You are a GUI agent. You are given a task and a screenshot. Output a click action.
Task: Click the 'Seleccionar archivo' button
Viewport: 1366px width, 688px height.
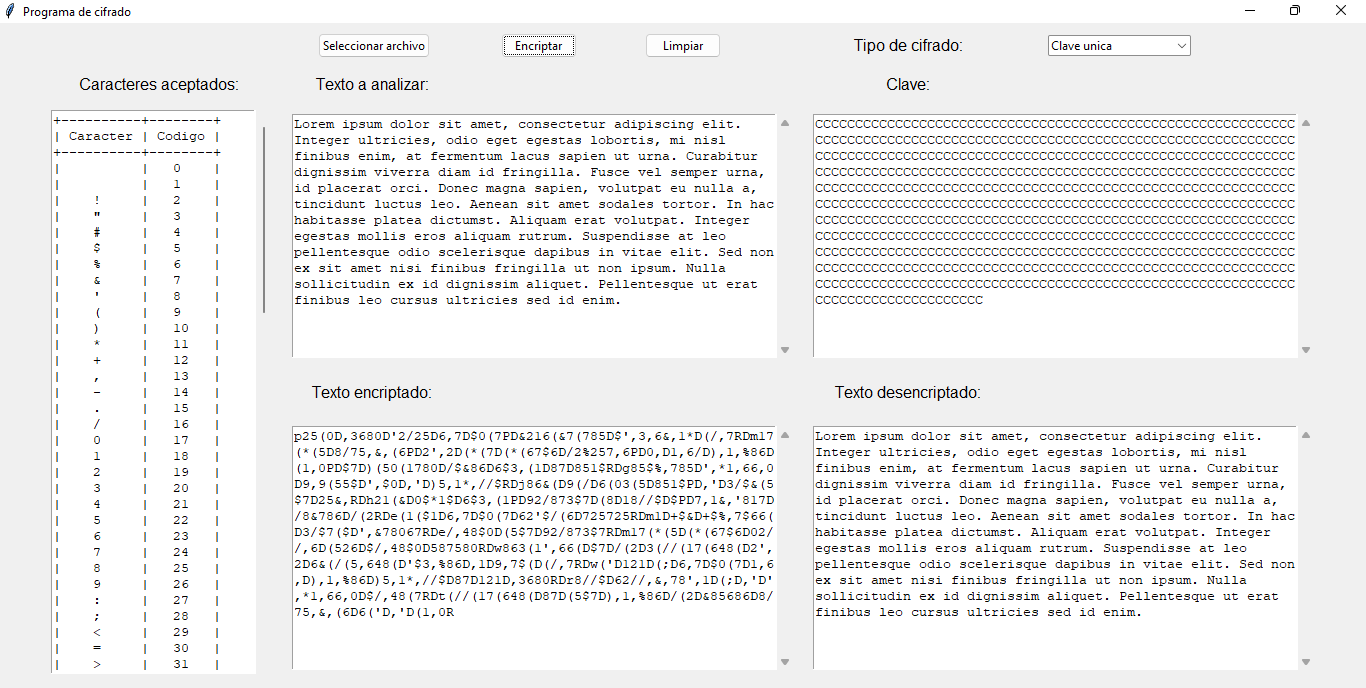coord(374,45)
